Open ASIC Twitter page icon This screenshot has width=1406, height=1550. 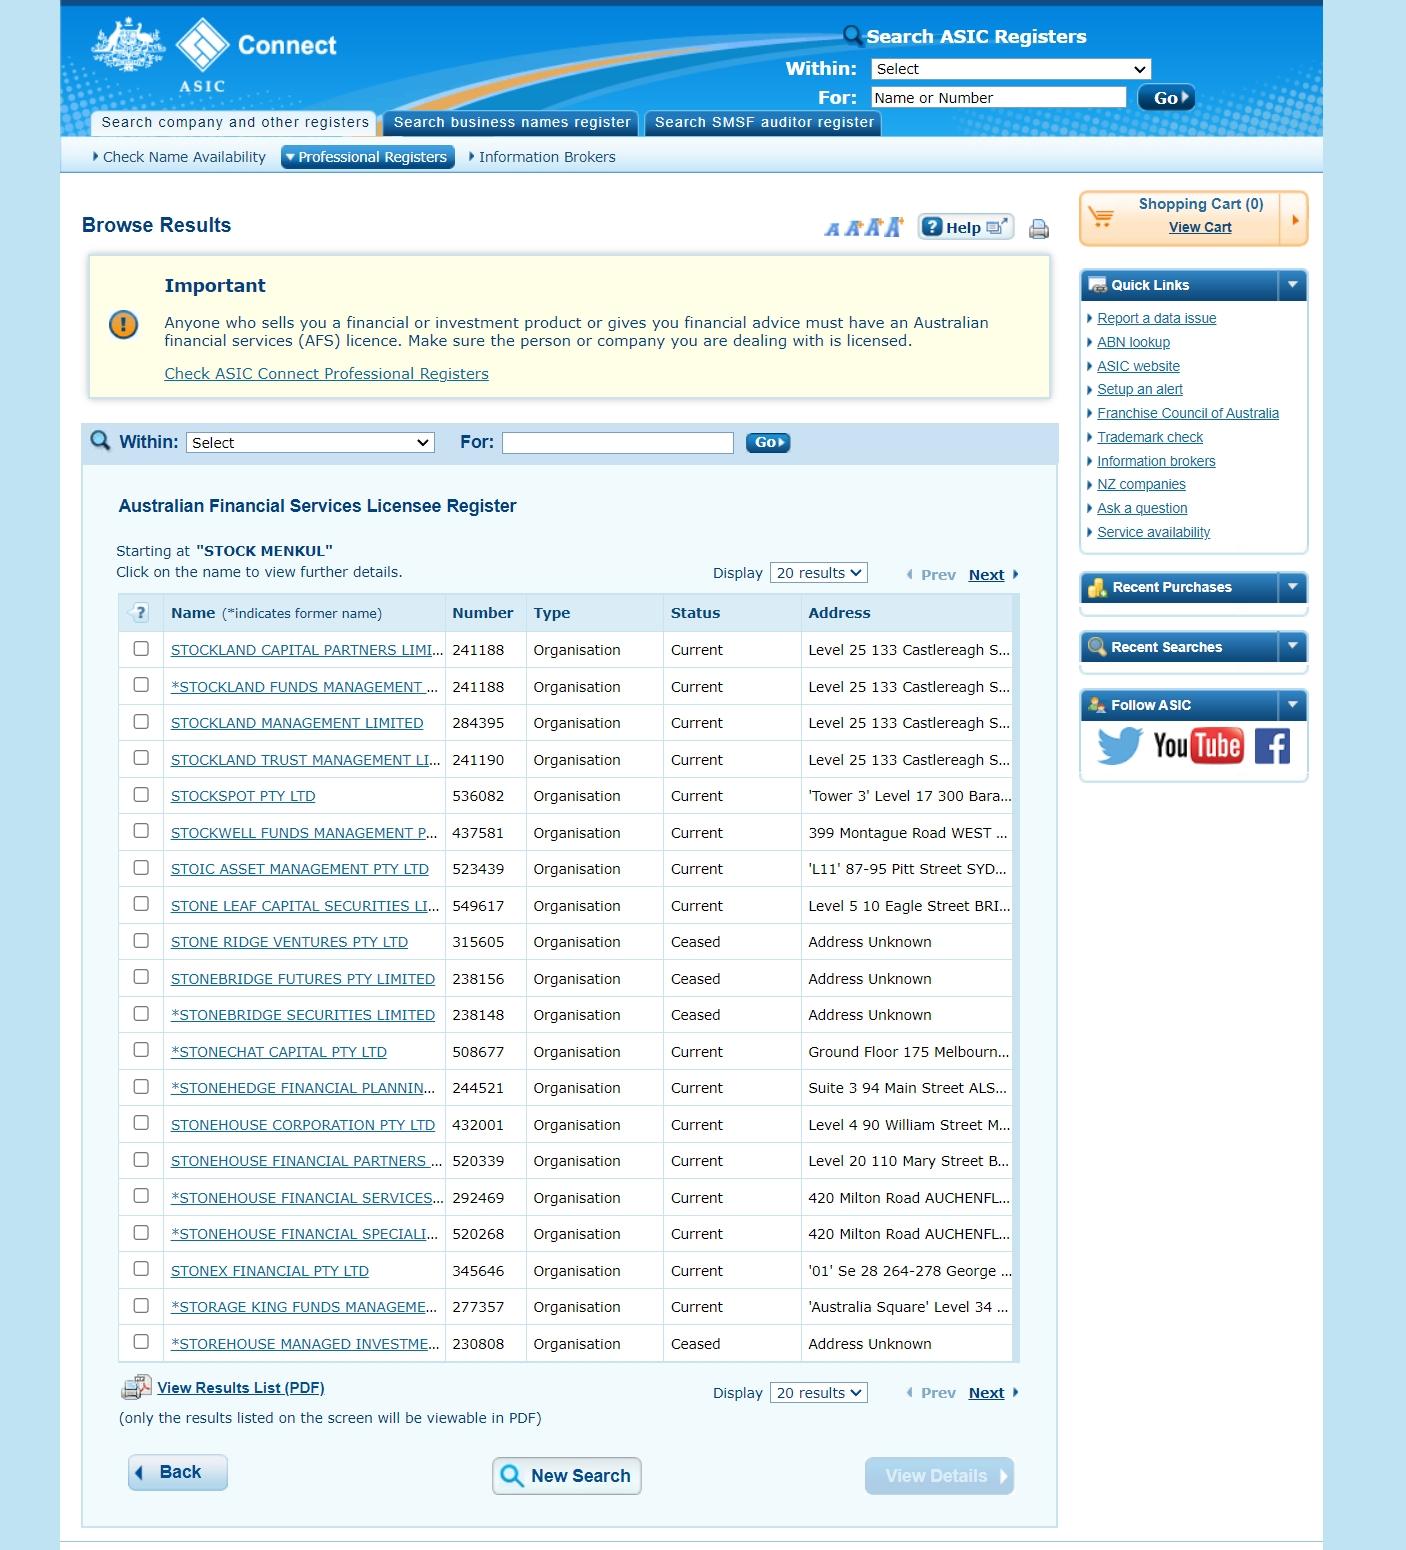pos(1119,745)
